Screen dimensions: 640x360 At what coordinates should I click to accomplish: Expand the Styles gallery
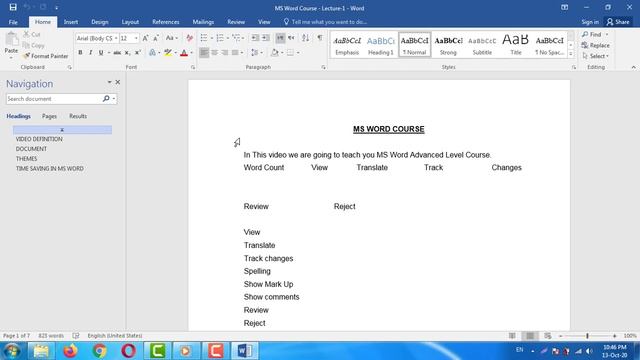point(571,54)
